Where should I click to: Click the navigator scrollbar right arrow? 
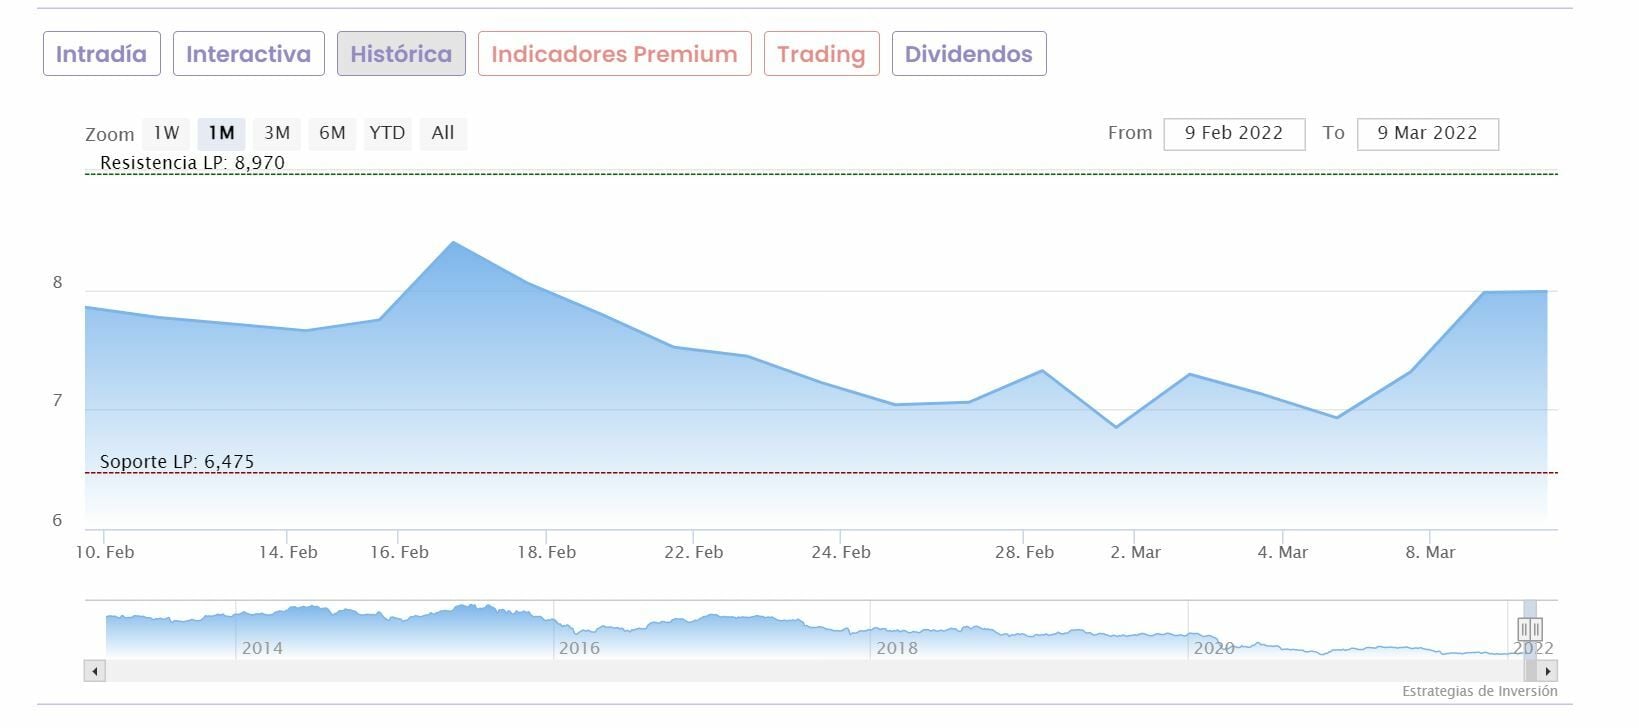pyautogui.click(x=1548, y=671)
